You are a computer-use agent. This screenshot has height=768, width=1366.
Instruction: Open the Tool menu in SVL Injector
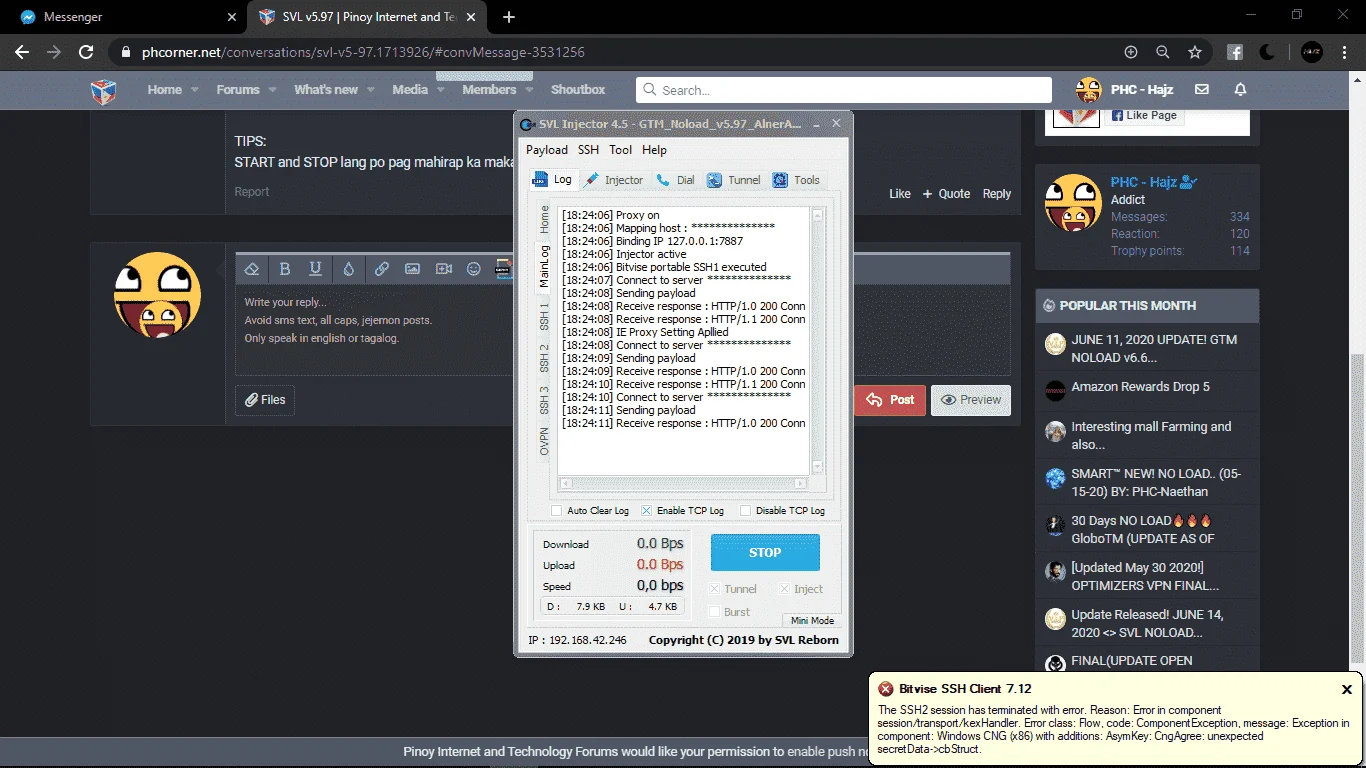621,150
